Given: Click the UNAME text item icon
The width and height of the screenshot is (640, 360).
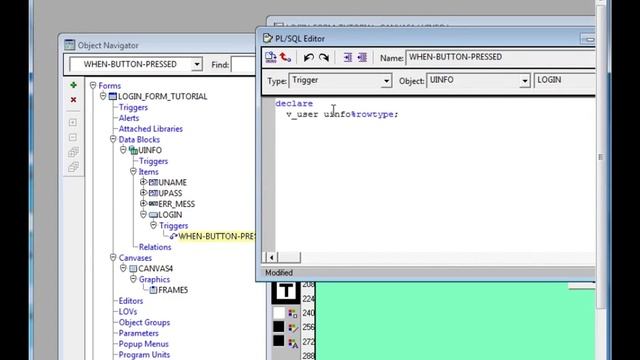Looking at the screenshot, I should pyautogui.click(x=153, y=182).
